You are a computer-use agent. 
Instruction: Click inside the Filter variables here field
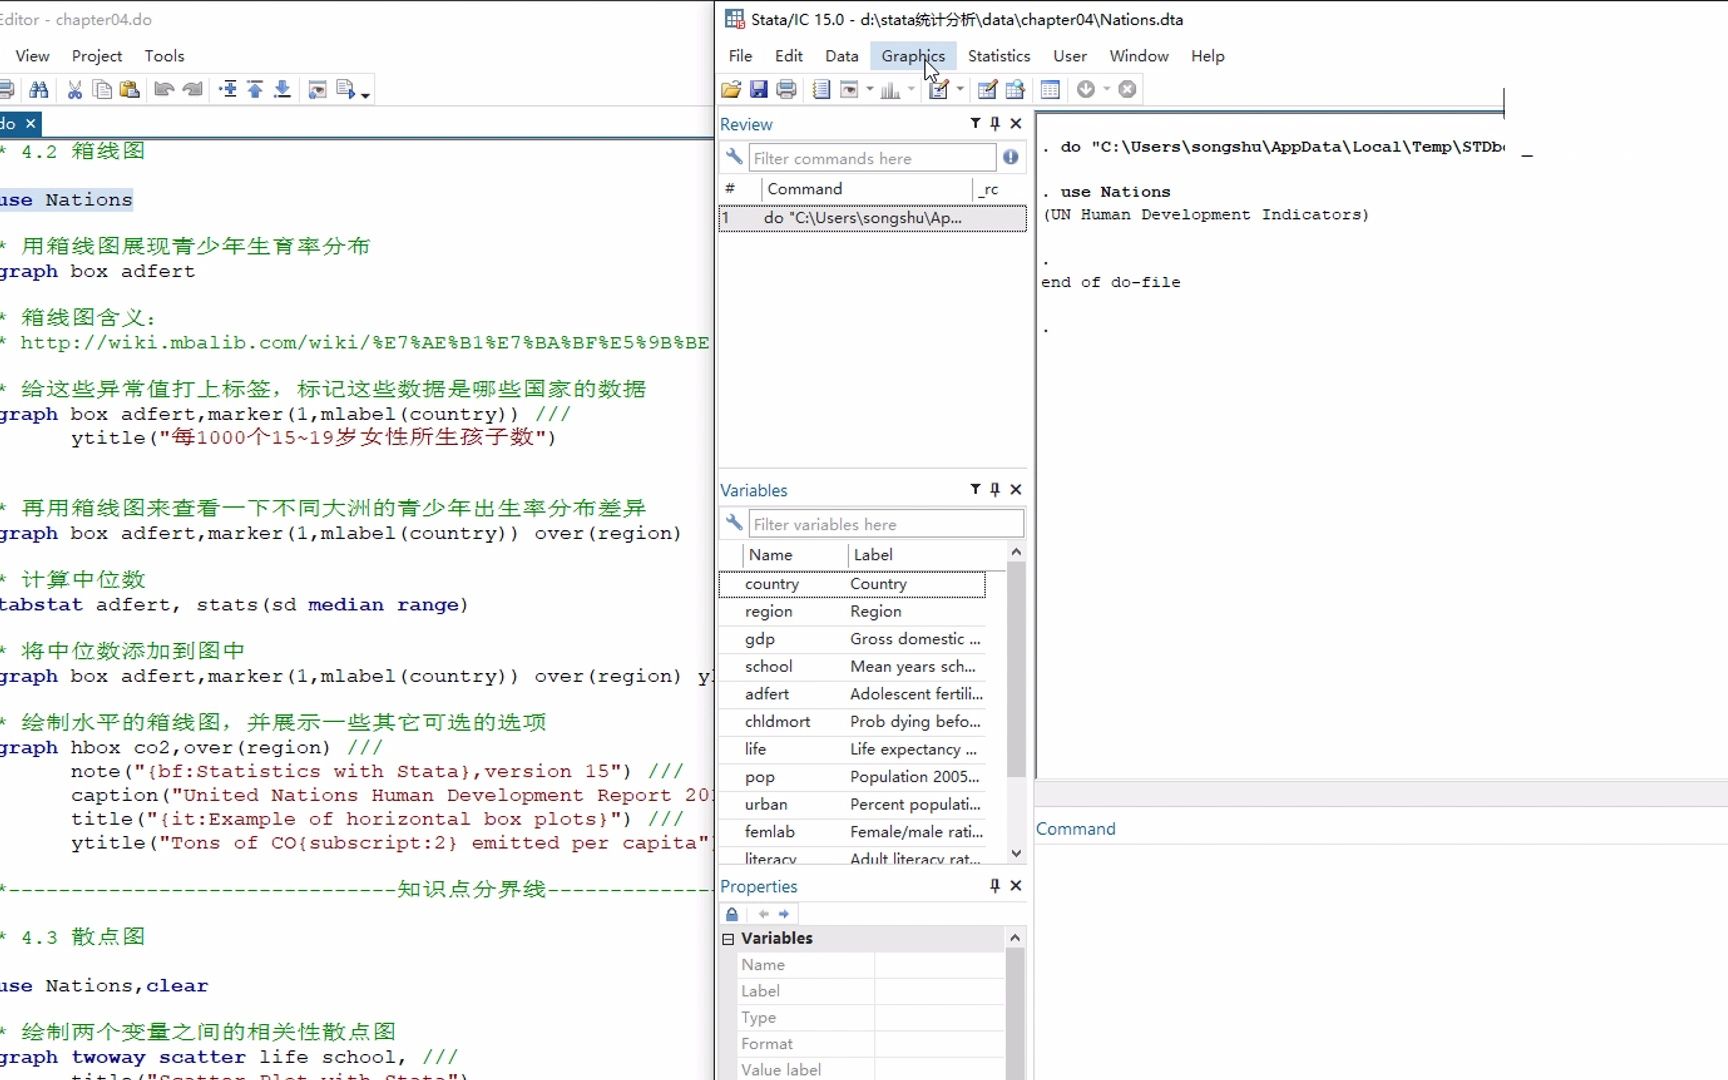coord(886,524)
